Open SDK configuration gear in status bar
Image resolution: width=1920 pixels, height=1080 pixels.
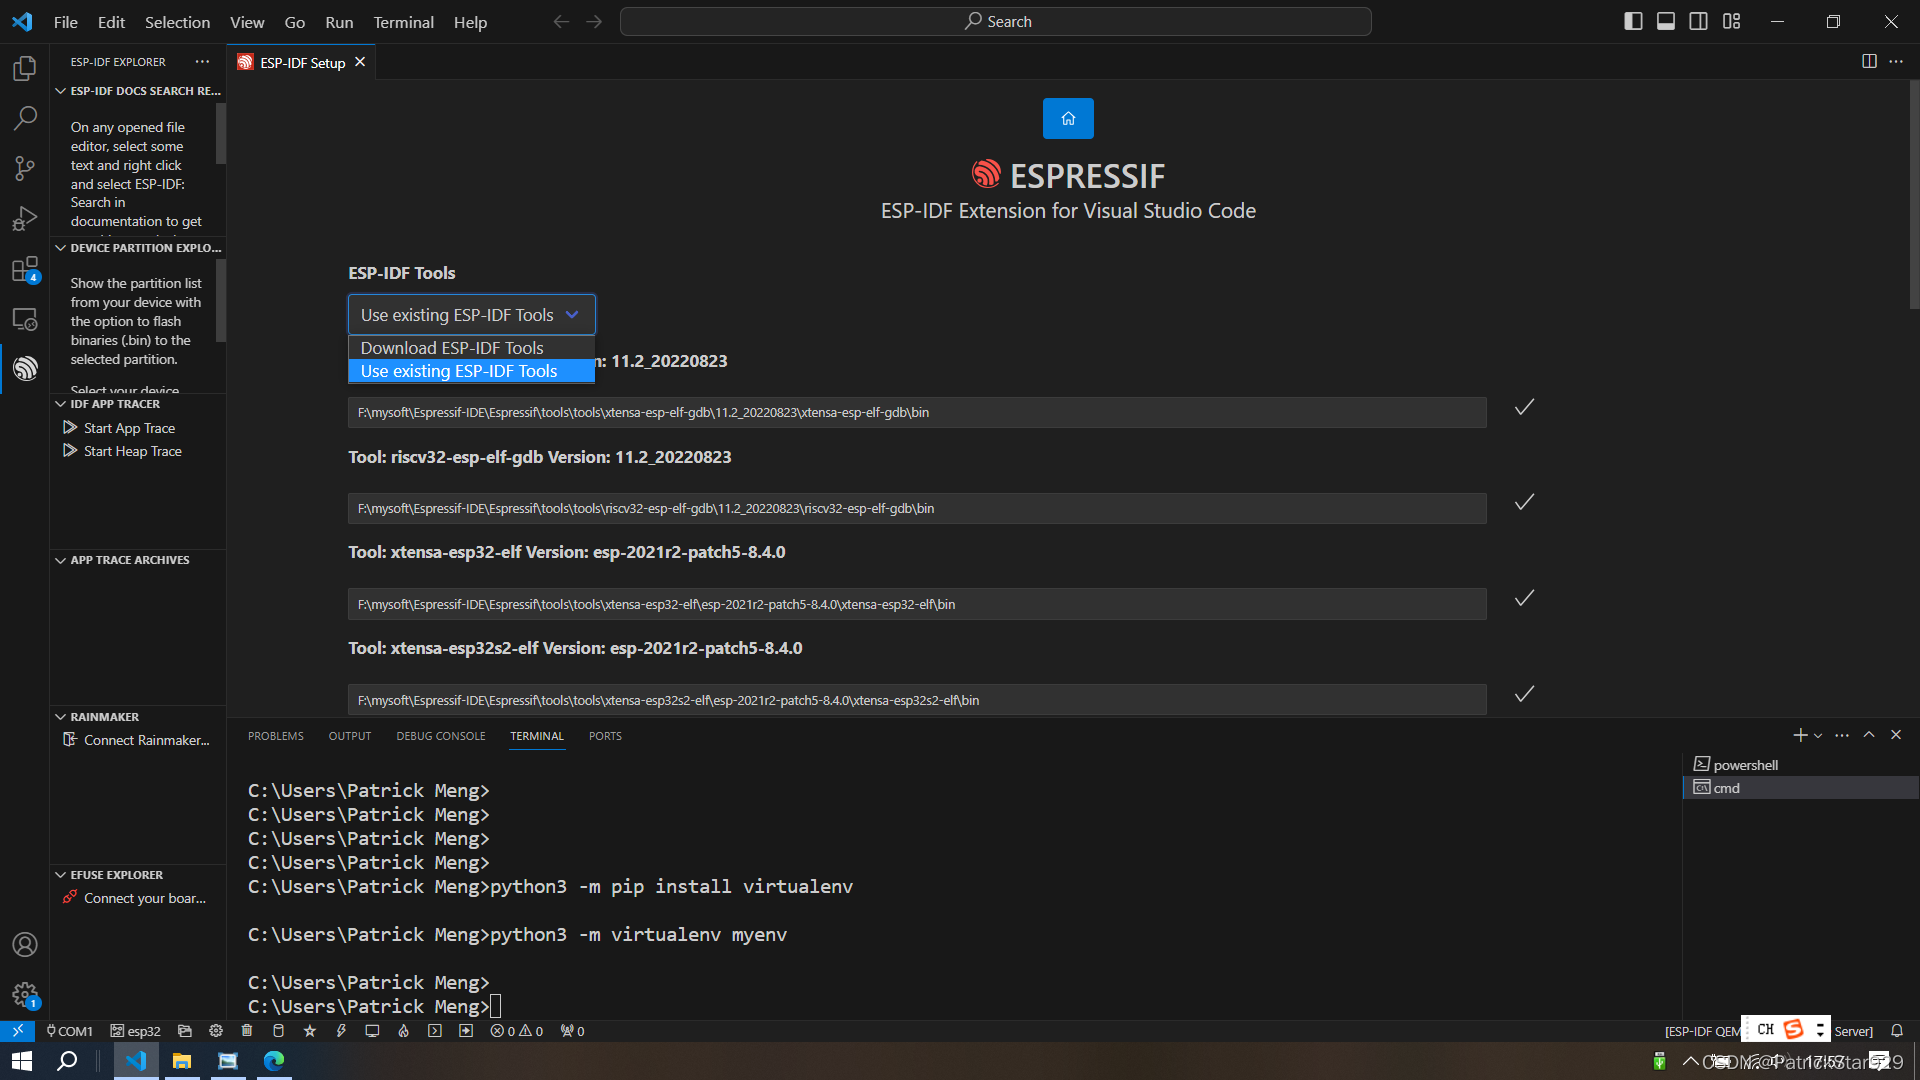216,1031
